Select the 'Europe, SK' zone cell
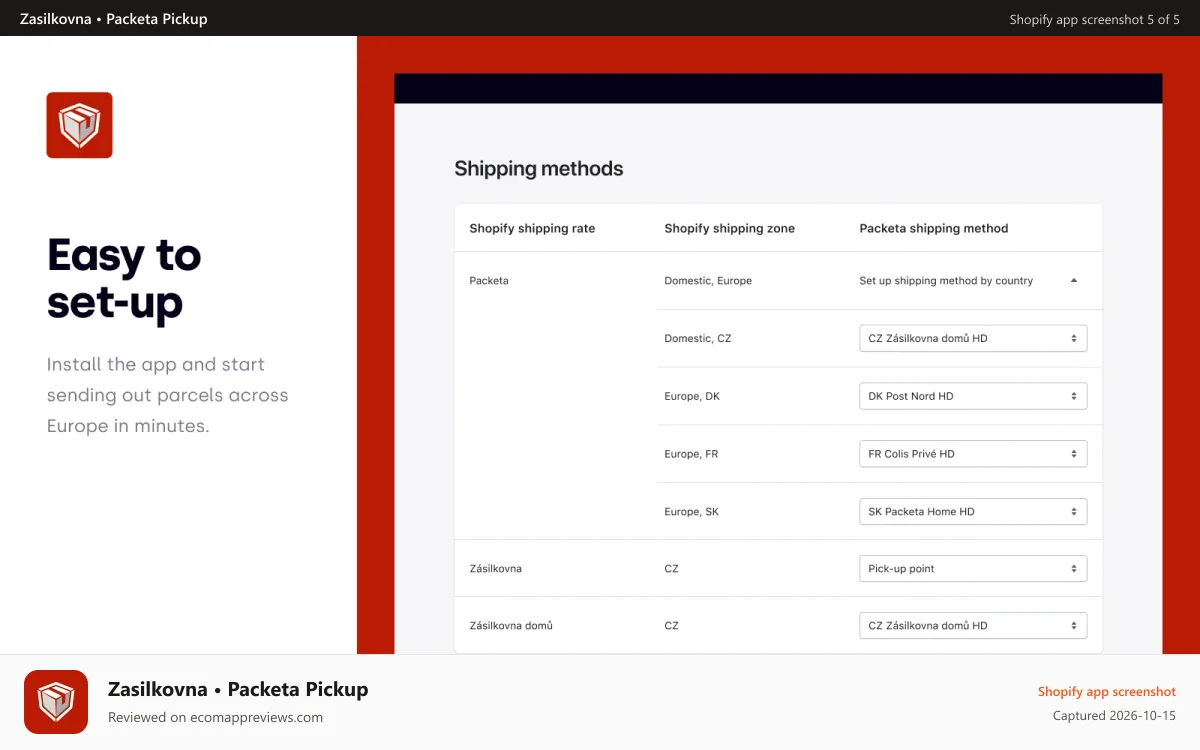Viewport: 1200px width, 750px height. (x=691, y=511)
